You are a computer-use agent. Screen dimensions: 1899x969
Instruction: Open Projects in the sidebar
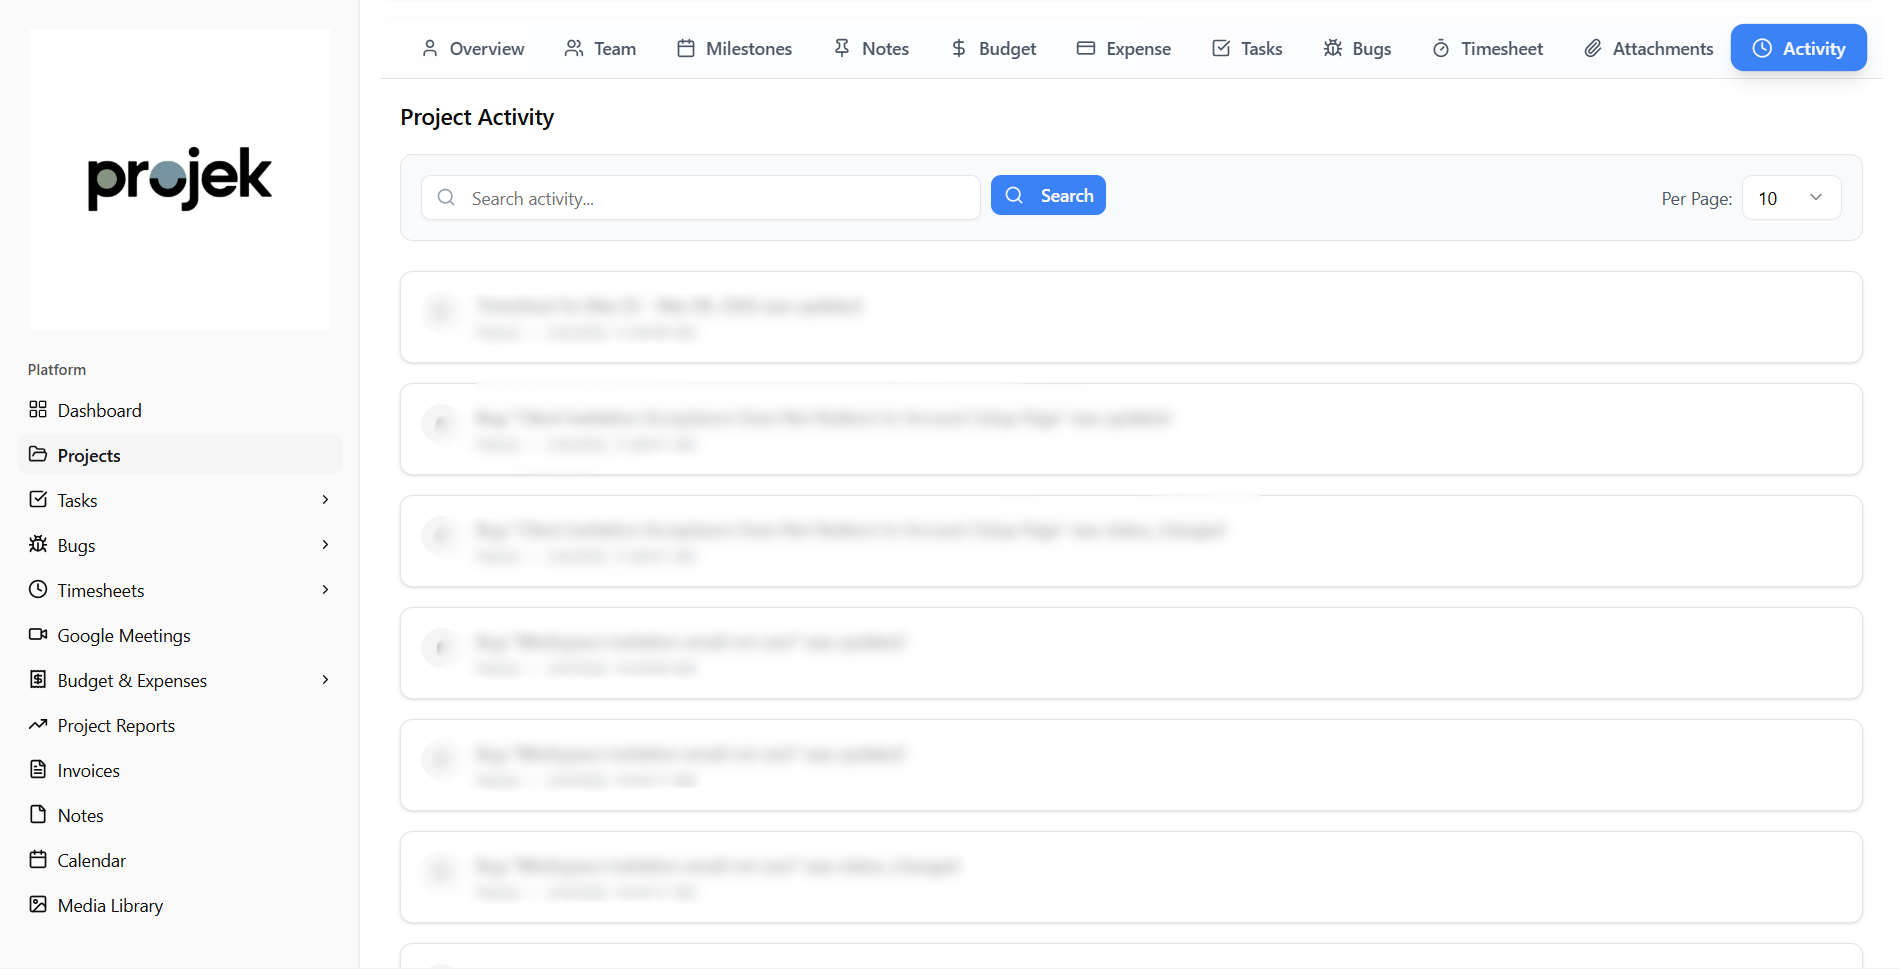89,455
